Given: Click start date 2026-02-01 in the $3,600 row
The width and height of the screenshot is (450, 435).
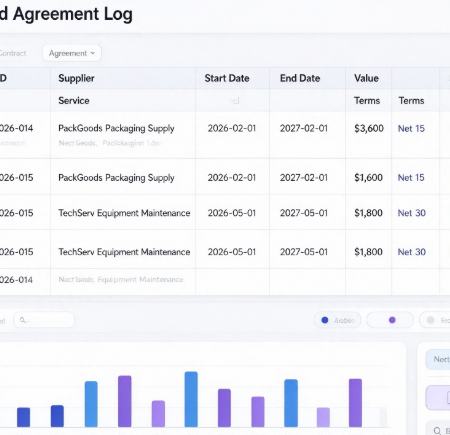Looking at the screenshot, I should pos(232,128).
